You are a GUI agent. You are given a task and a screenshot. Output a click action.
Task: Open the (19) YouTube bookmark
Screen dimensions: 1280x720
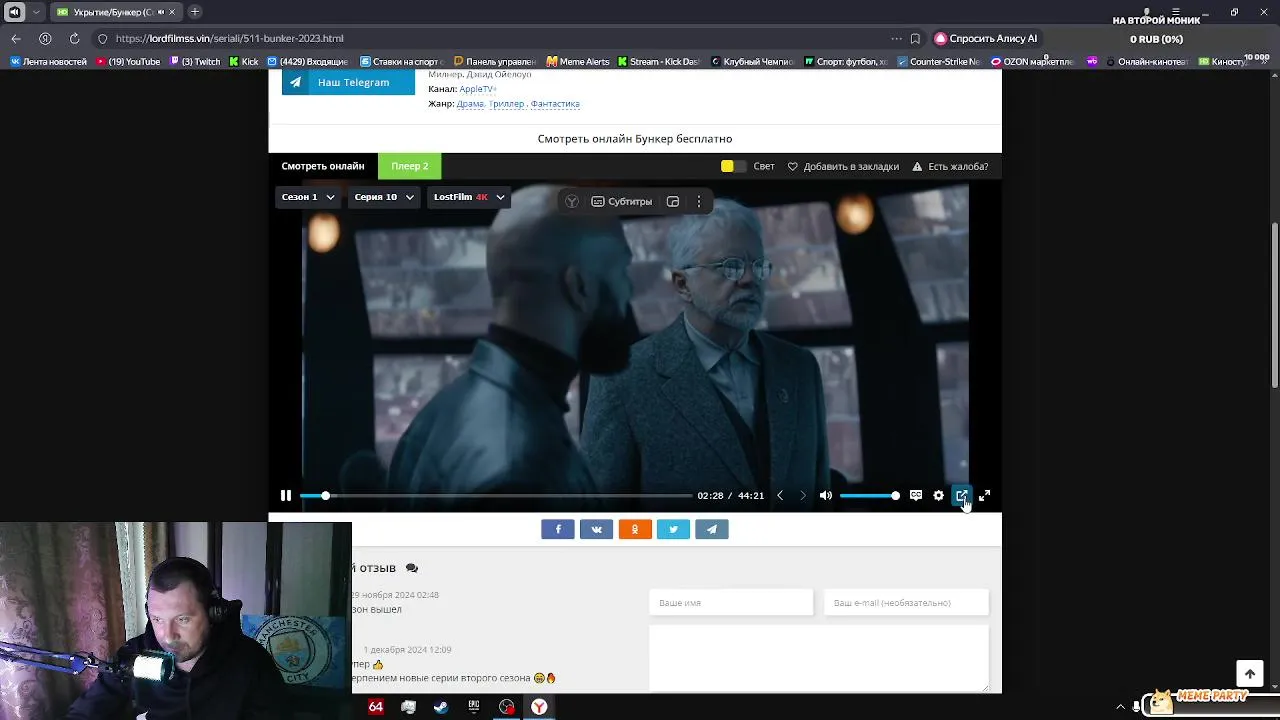coord(127,61)
